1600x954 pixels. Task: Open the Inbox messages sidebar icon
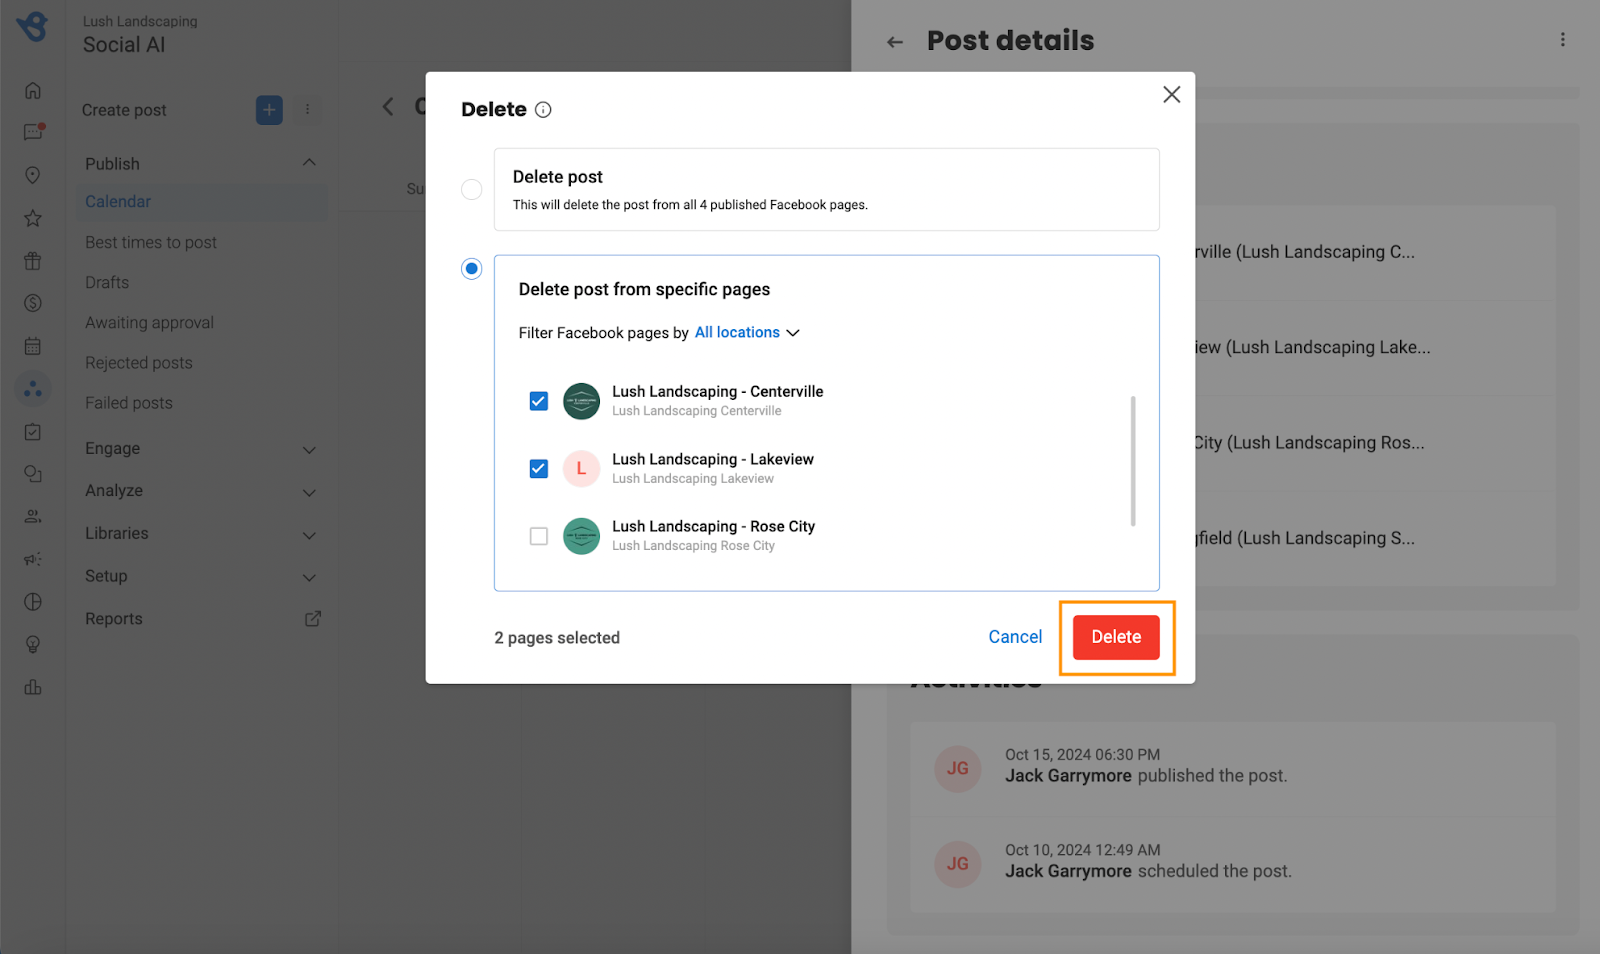(x=33, y=132)
